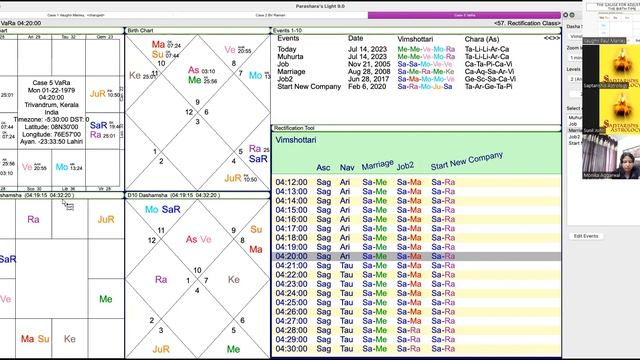Click the Vimshottari heading in Rectification Tool

click(296, 140)
